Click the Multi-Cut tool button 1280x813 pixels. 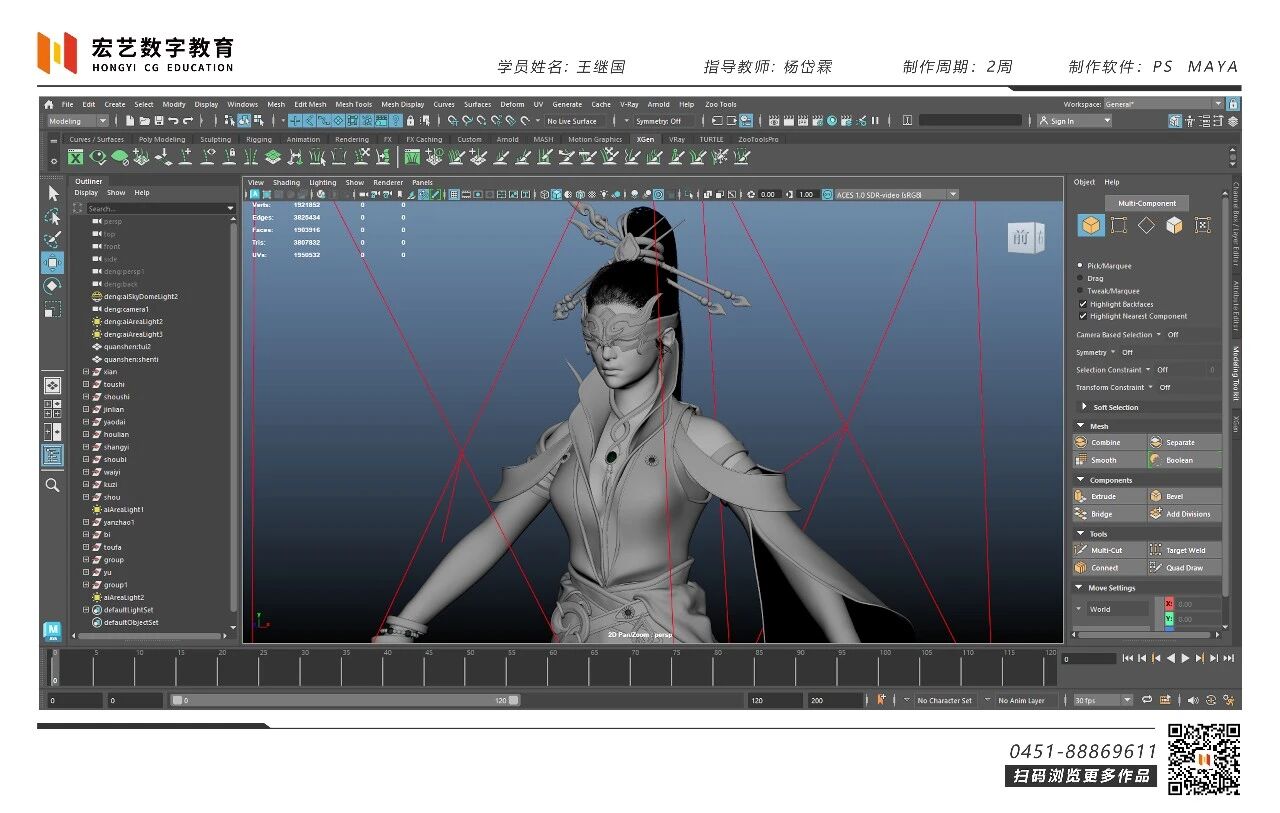[1109, 550]
